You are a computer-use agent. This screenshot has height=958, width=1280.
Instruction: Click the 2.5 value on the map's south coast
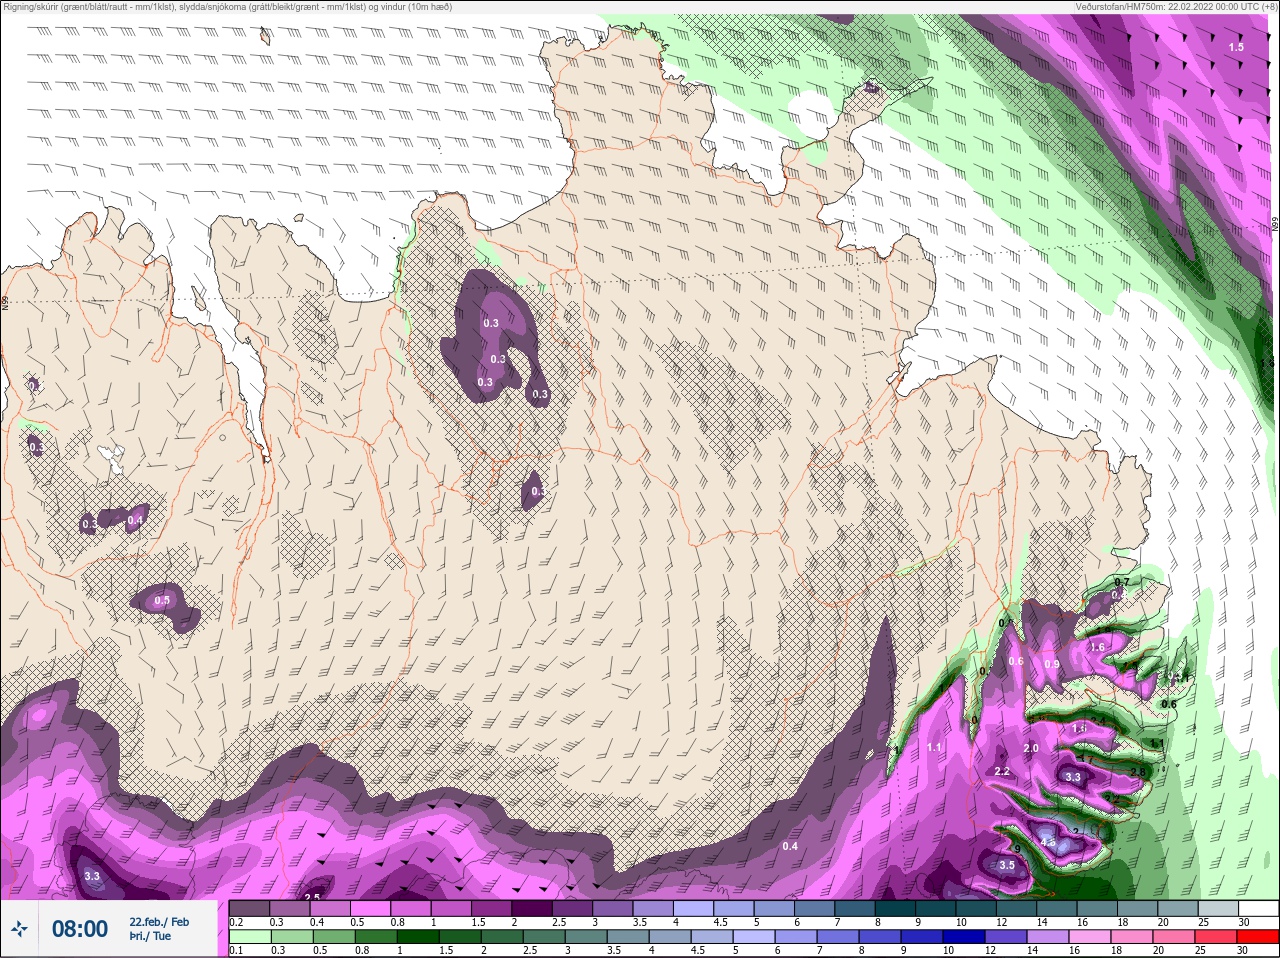312,897
